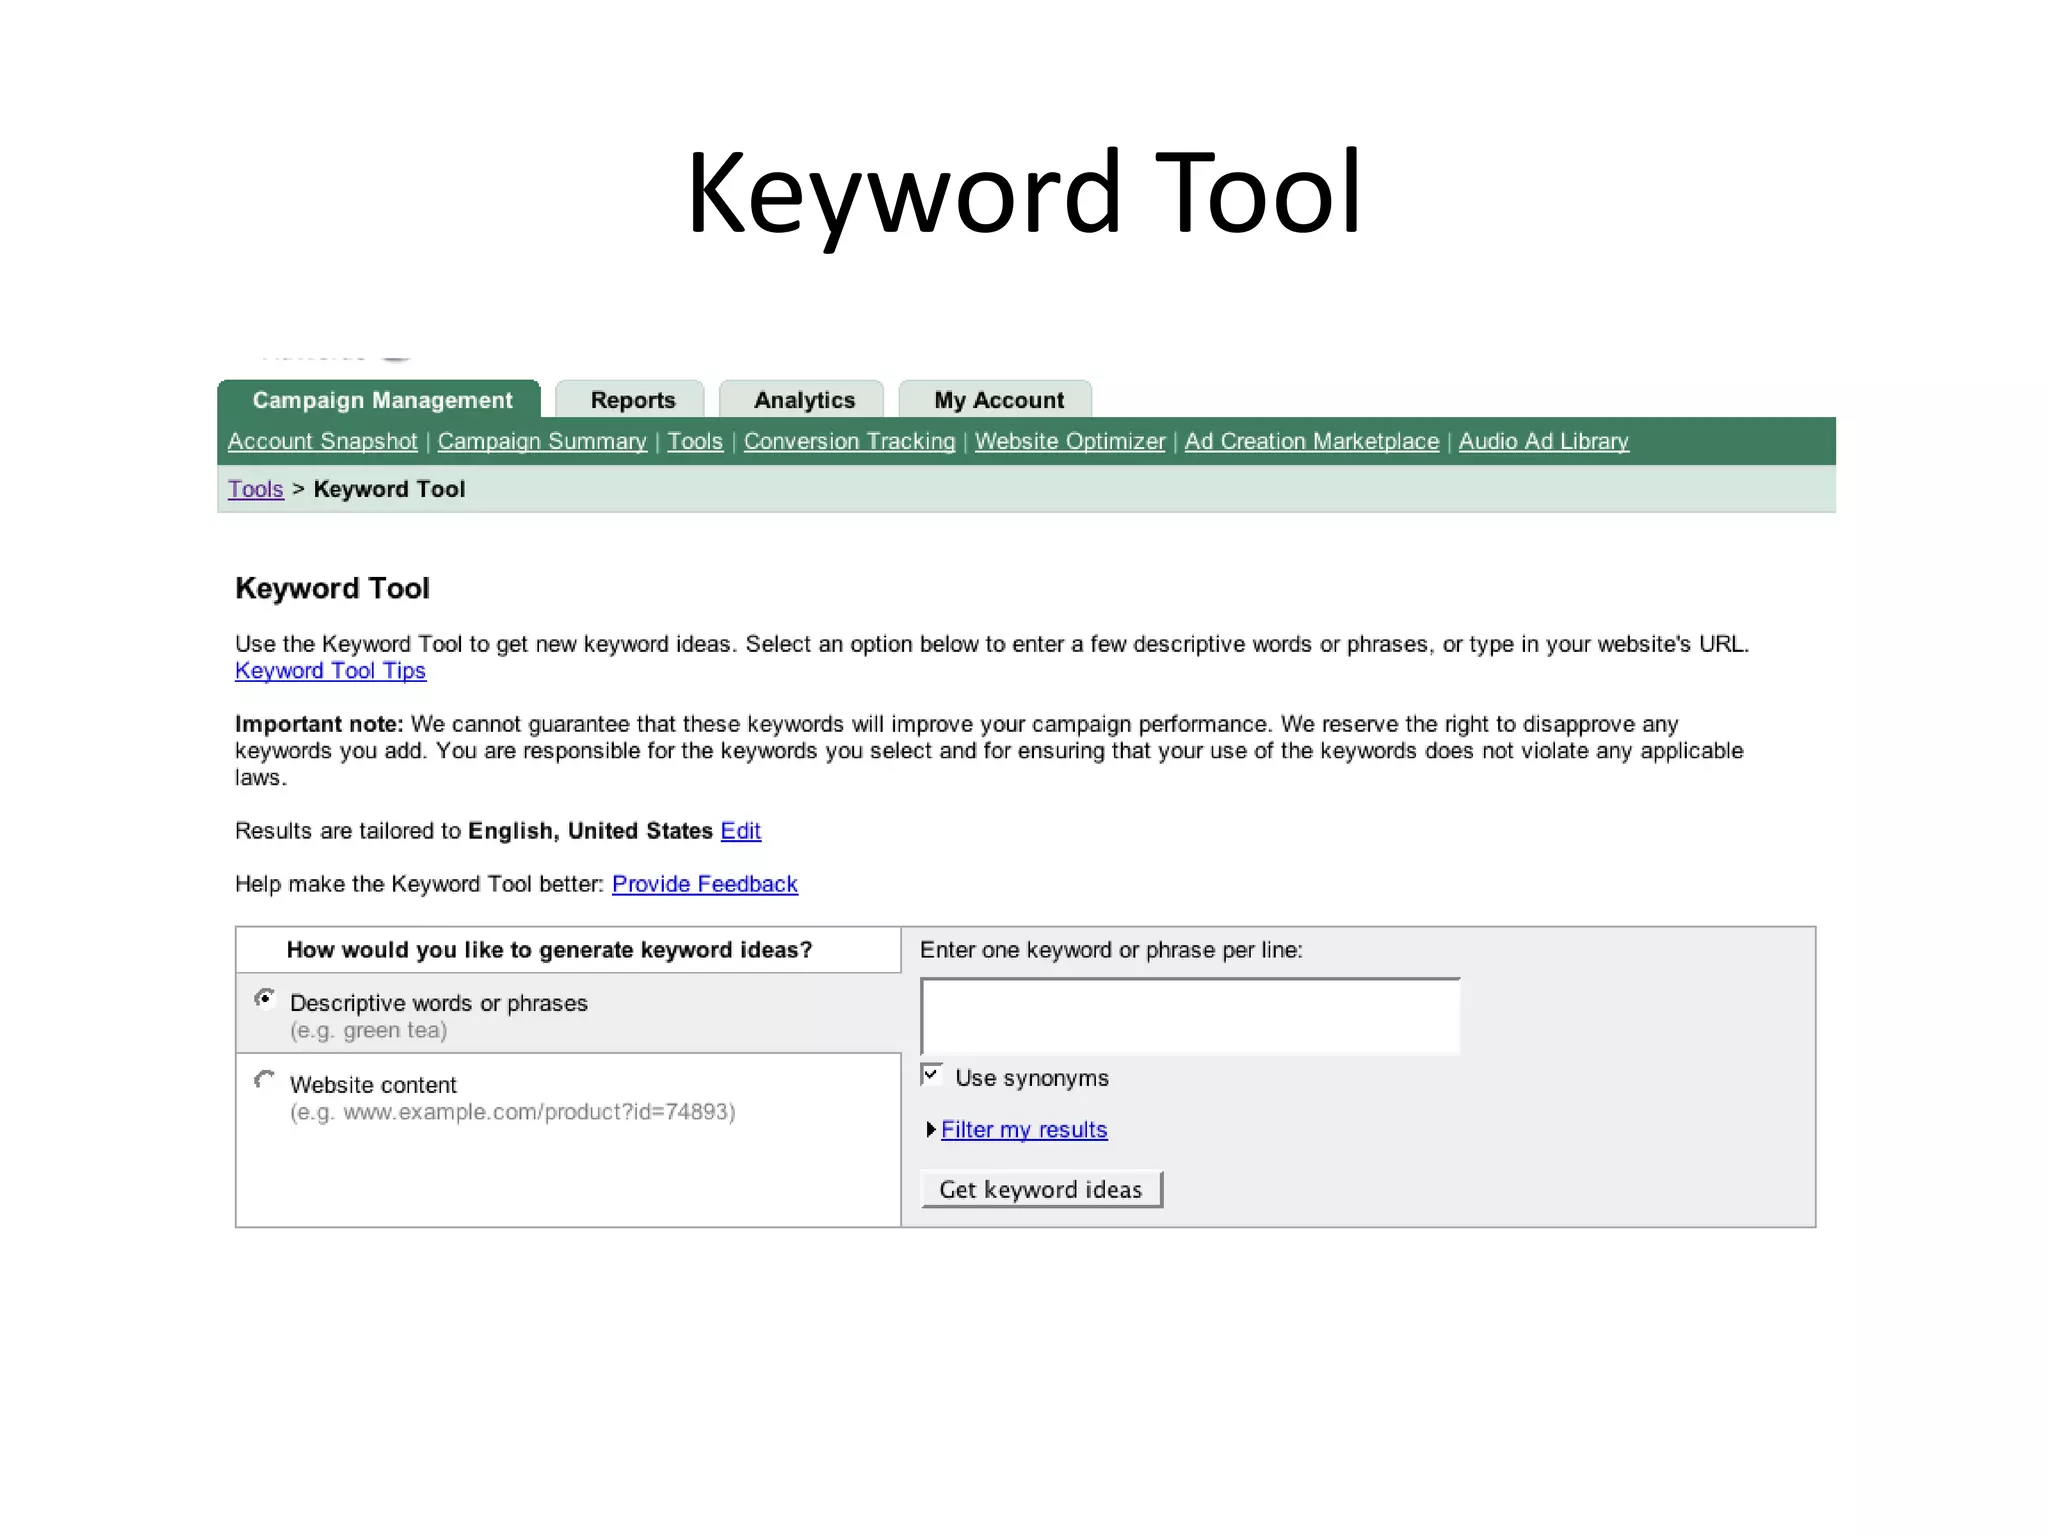
Task: Click the 'Important note:' bold text
Action: click(x=319, y=724)
